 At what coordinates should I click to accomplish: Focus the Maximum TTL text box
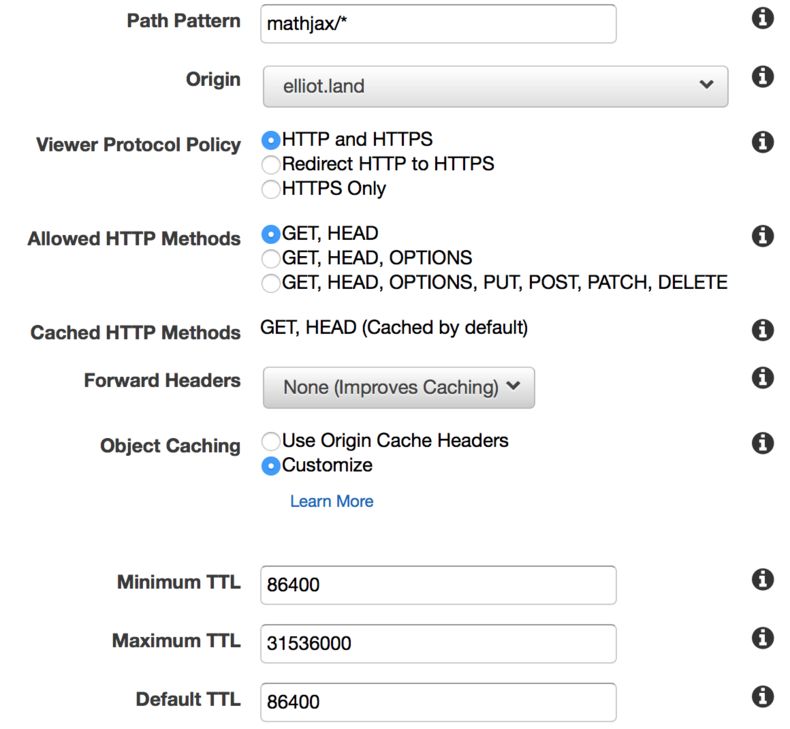(x=437, y=643)
